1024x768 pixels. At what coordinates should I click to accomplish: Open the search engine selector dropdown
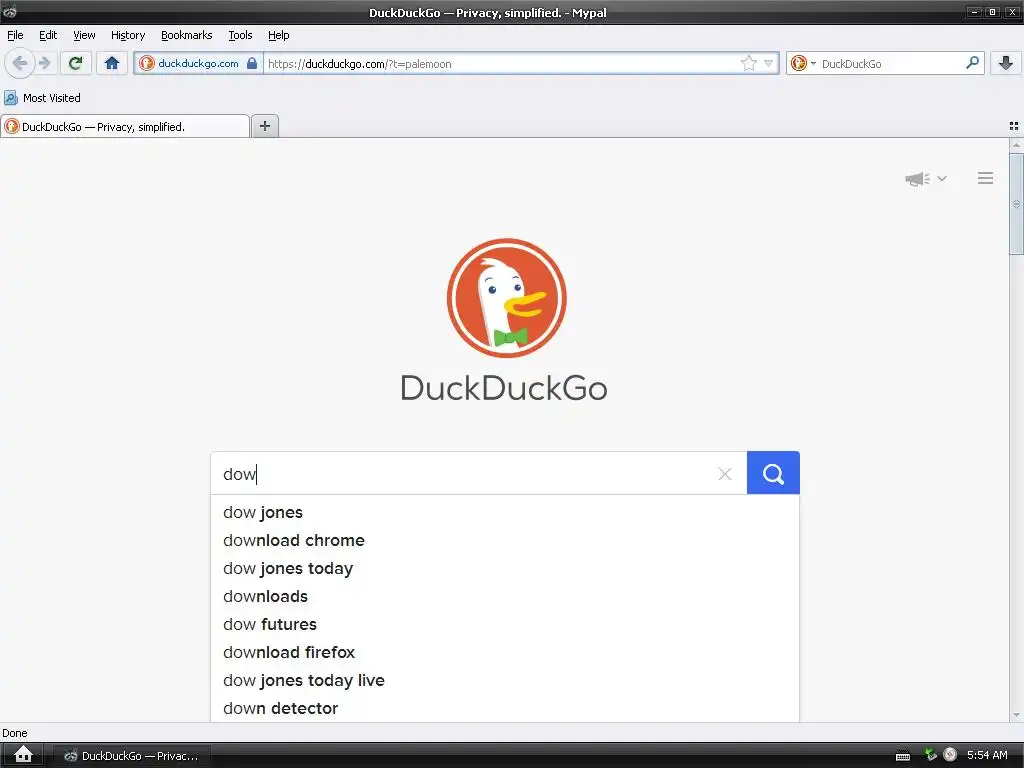tap(803, 63)
